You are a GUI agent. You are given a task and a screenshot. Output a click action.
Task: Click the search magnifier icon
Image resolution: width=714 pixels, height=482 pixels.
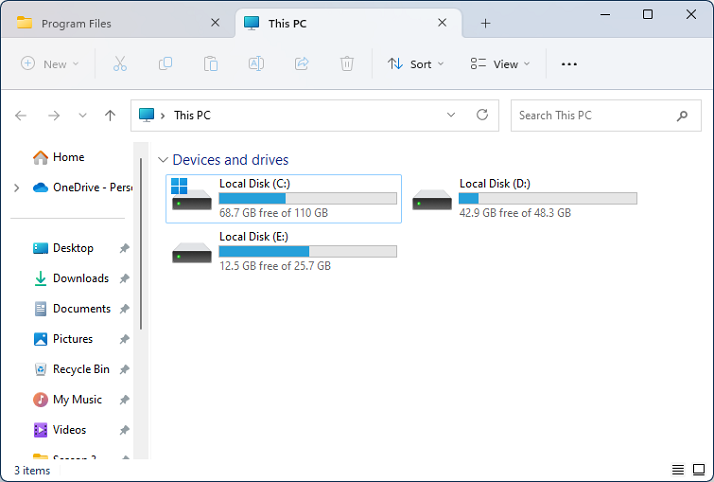pos(682,116)
